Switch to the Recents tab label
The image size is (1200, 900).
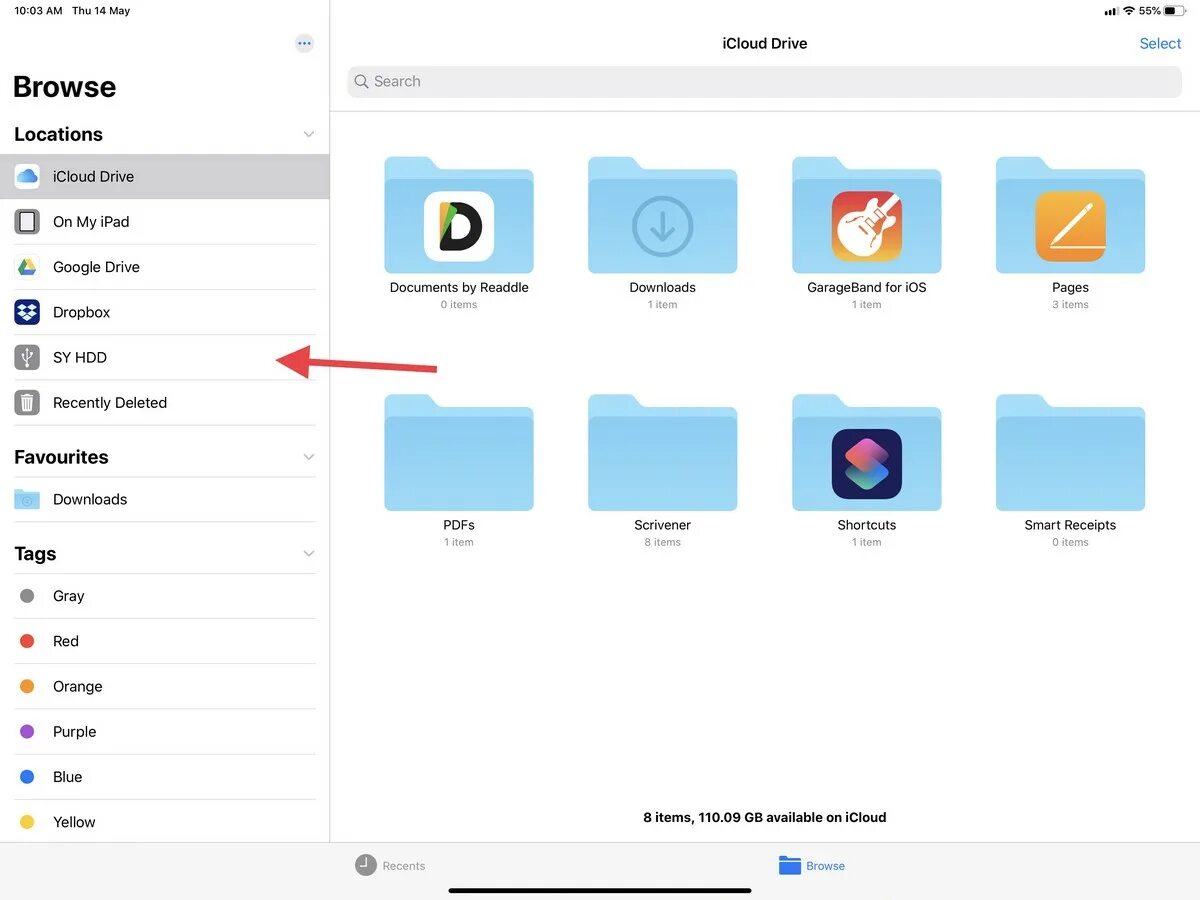[404, 866]
